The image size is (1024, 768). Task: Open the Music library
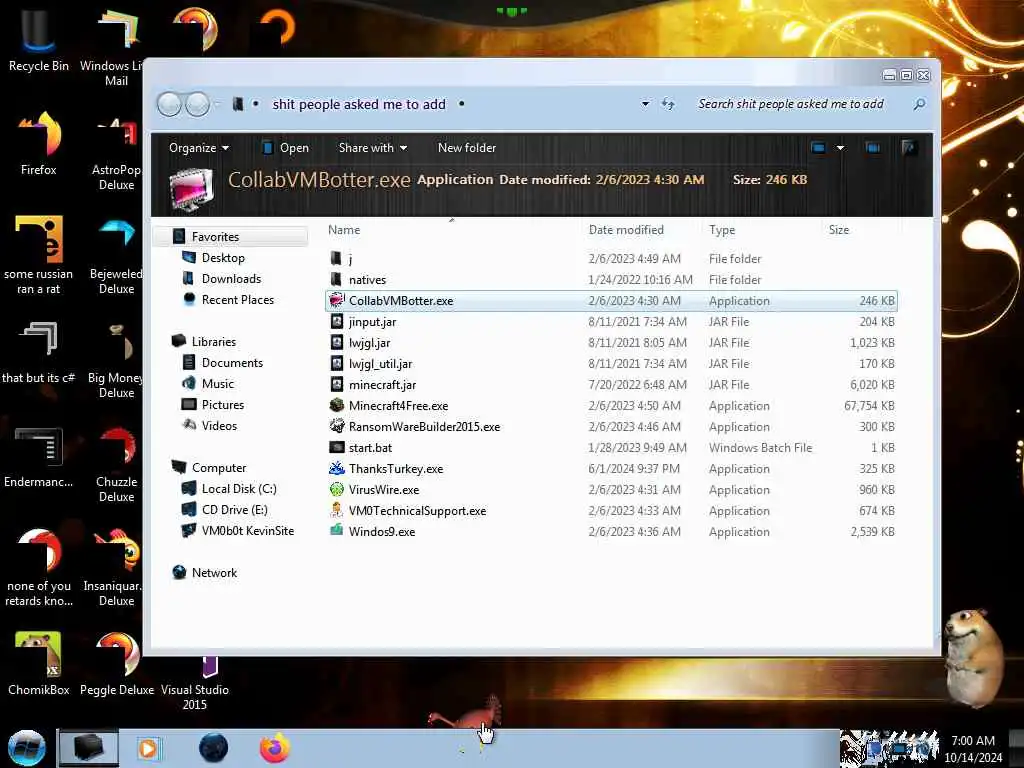coord(217,383)
